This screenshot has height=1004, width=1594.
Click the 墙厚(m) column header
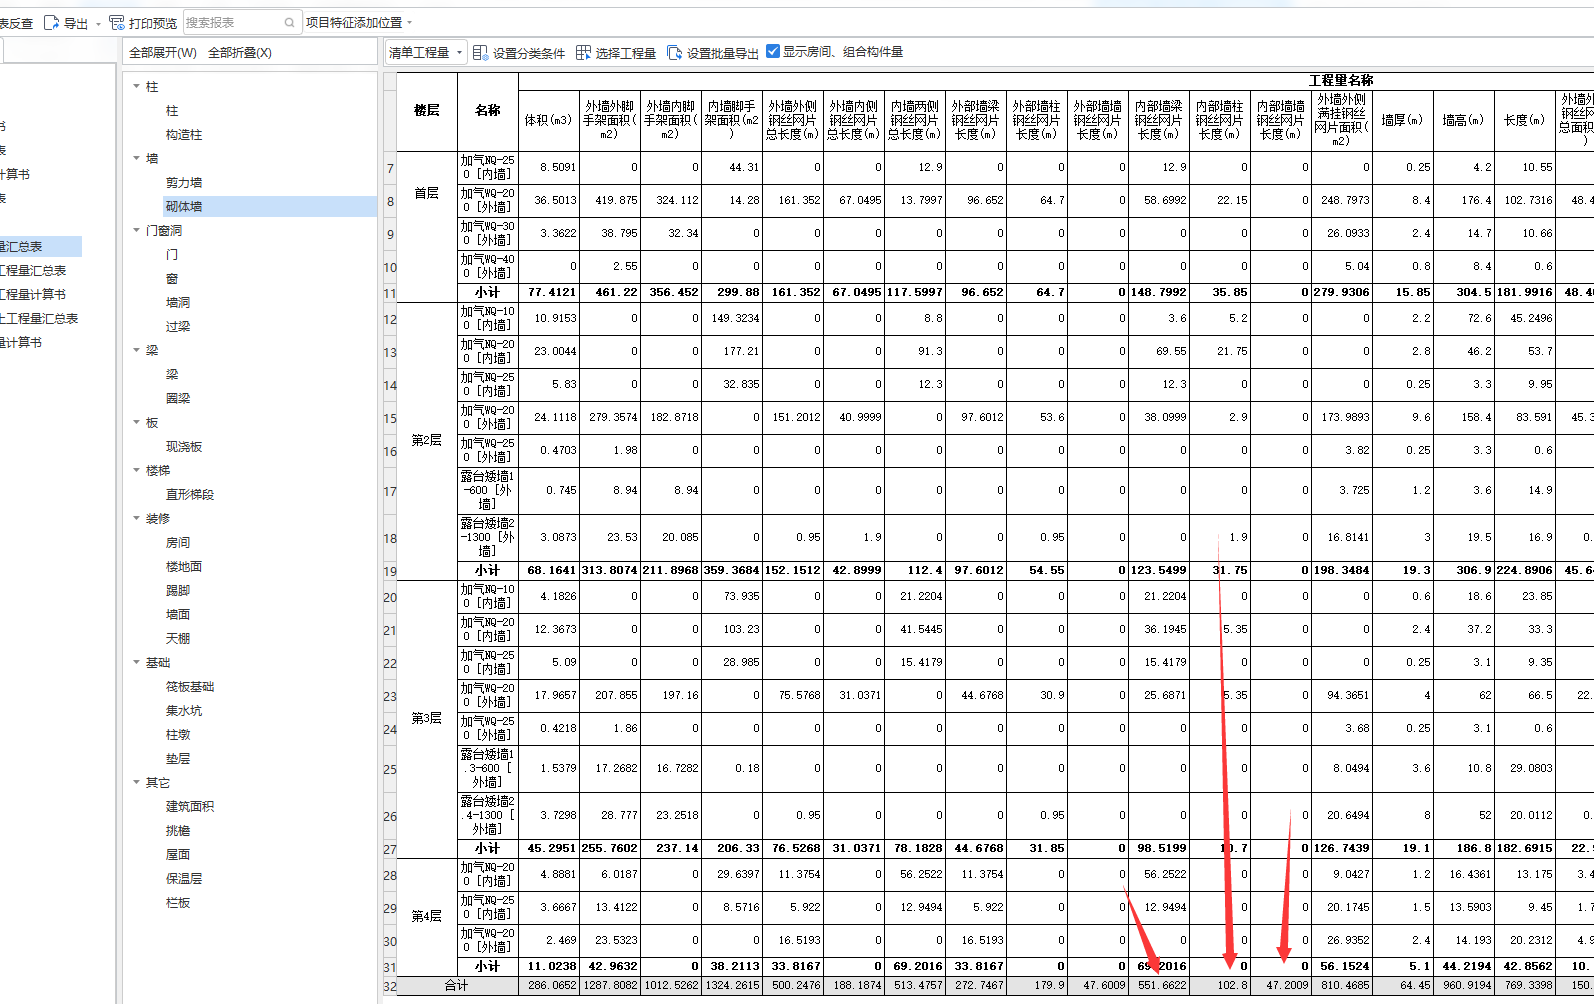coord(1402,120)
